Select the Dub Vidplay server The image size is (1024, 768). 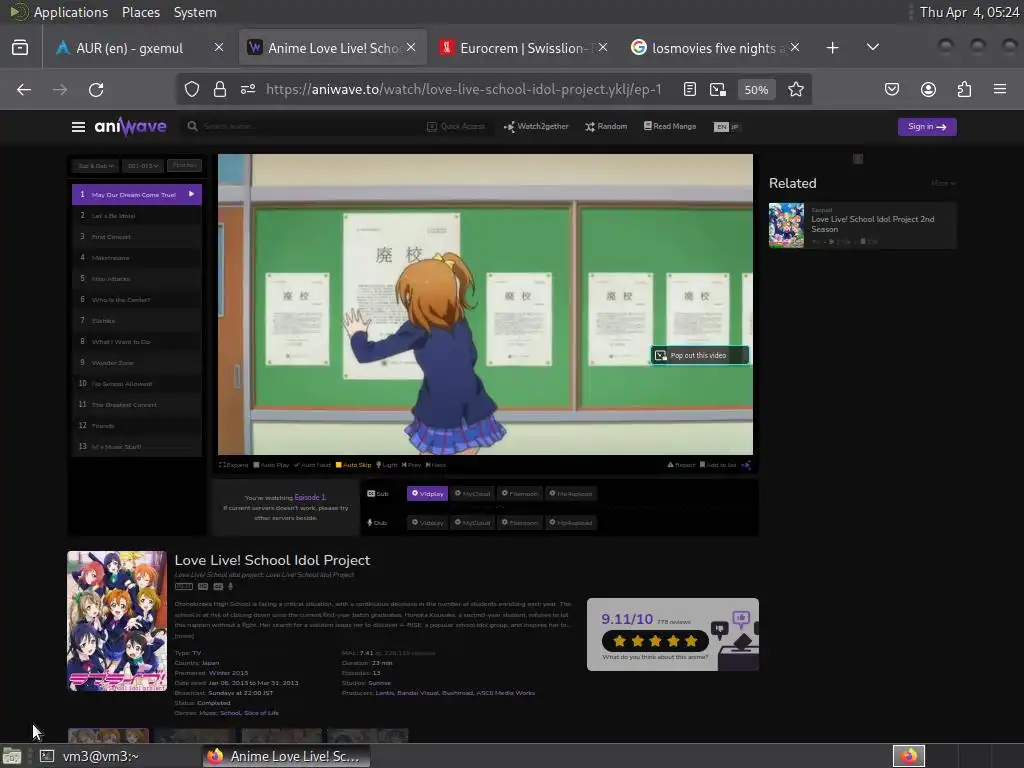click(x=427, y=522)
